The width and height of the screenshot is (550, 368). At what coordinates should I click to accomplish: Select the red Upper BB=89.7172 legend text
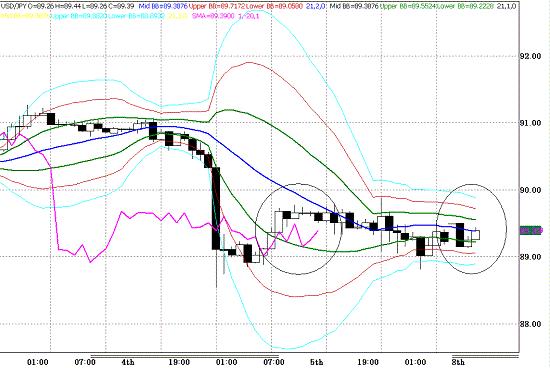click(217, 6)
